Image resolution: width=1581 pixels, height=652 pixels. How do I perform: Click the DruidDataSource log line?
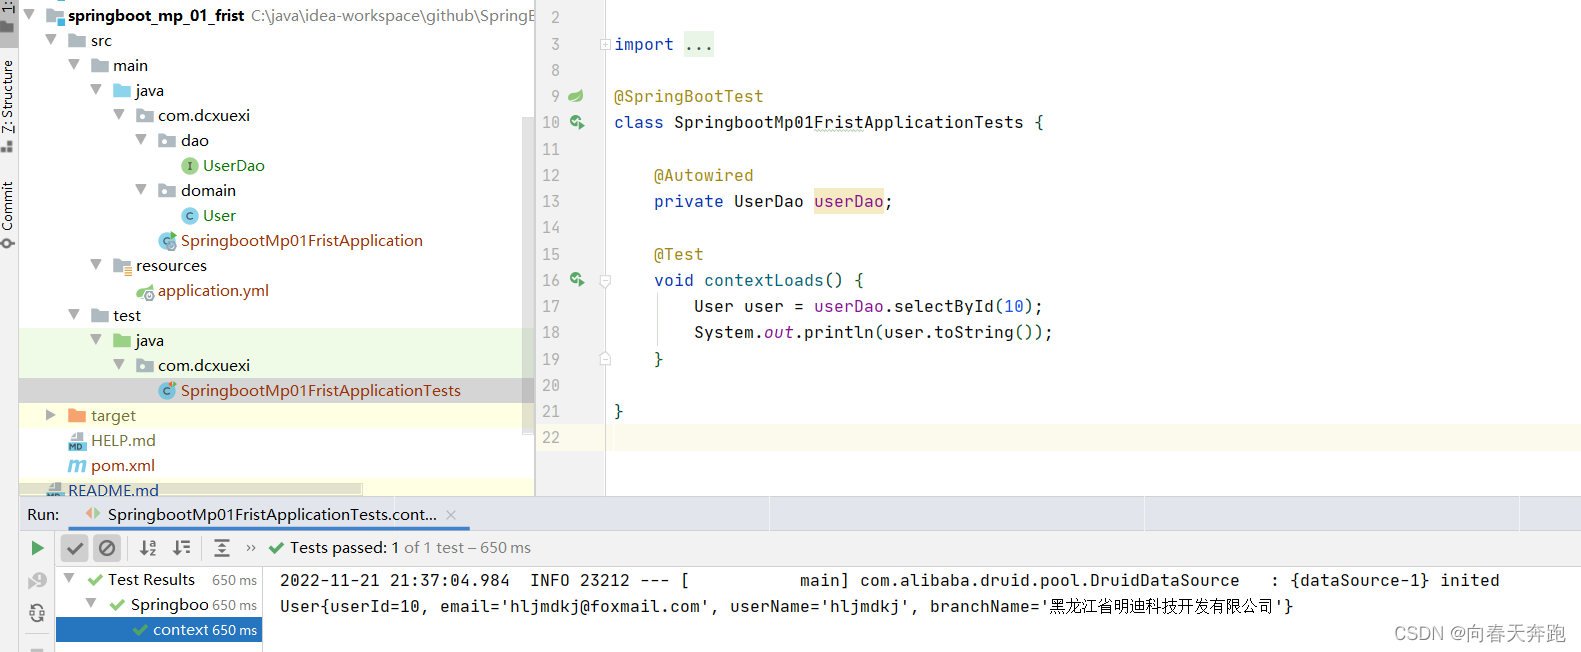(x=889, y=580)
